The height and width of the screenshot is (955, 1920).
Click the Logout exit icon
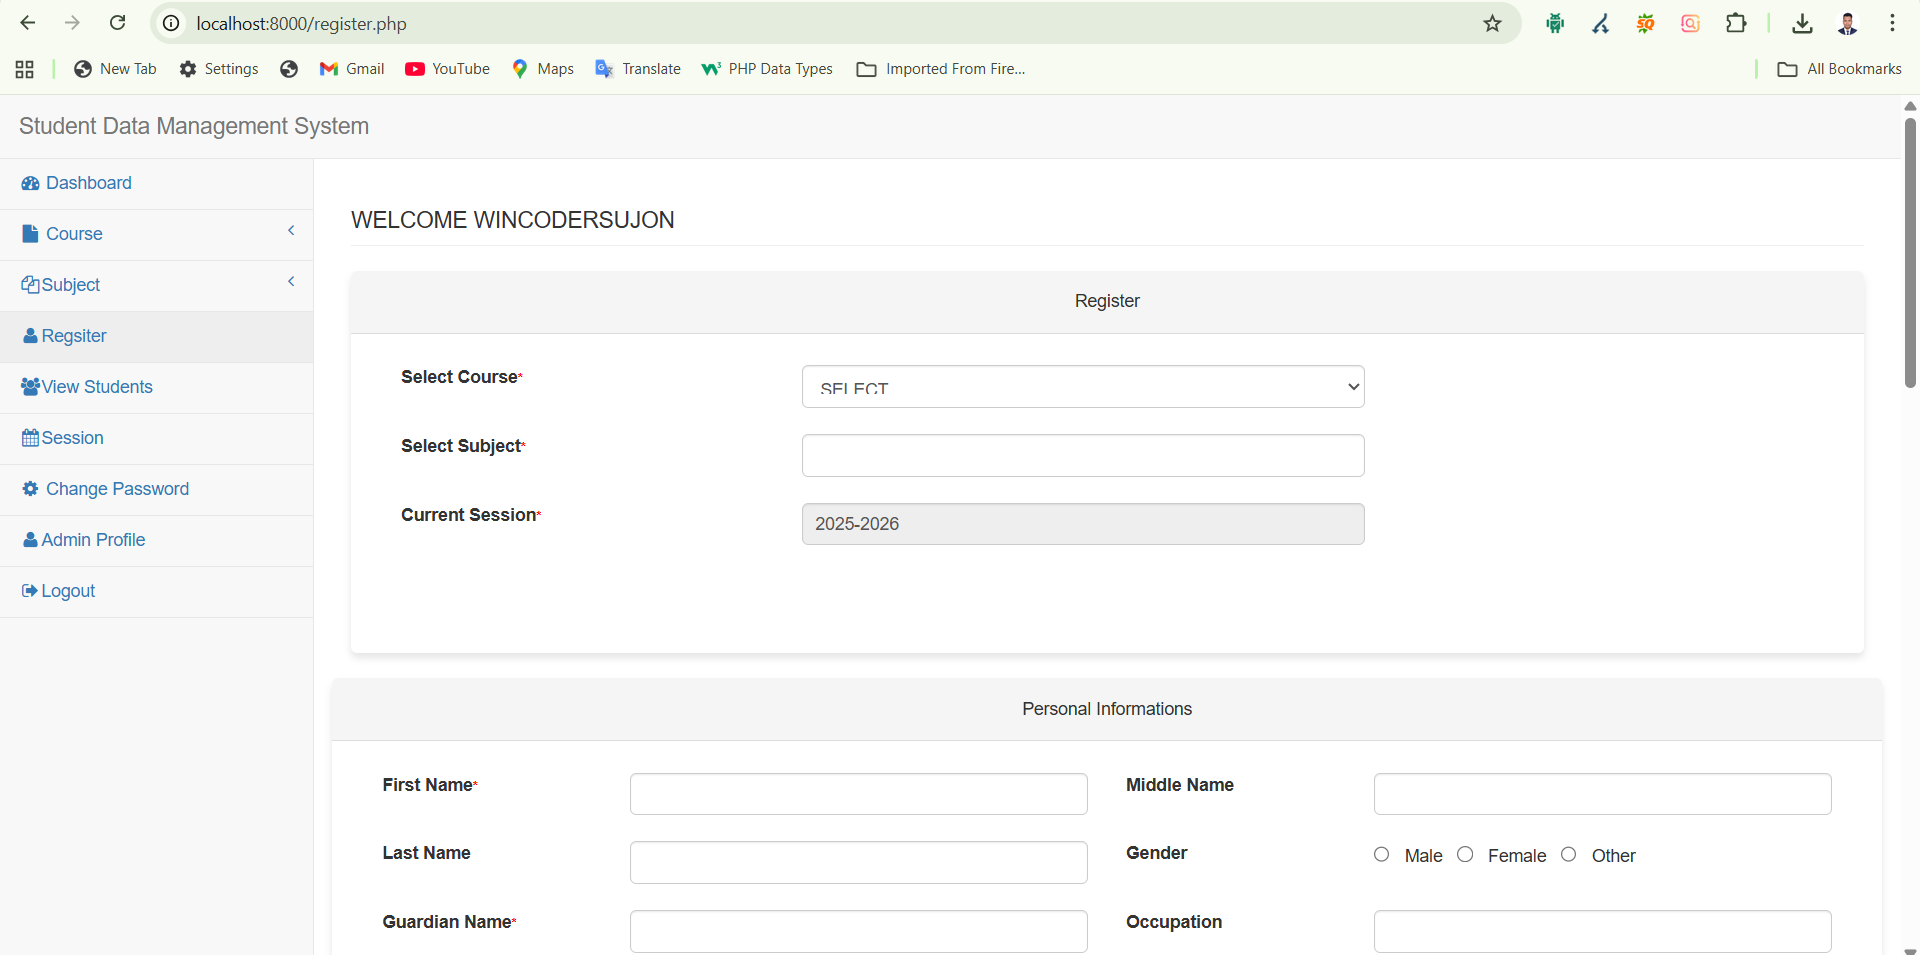(30, 591)
